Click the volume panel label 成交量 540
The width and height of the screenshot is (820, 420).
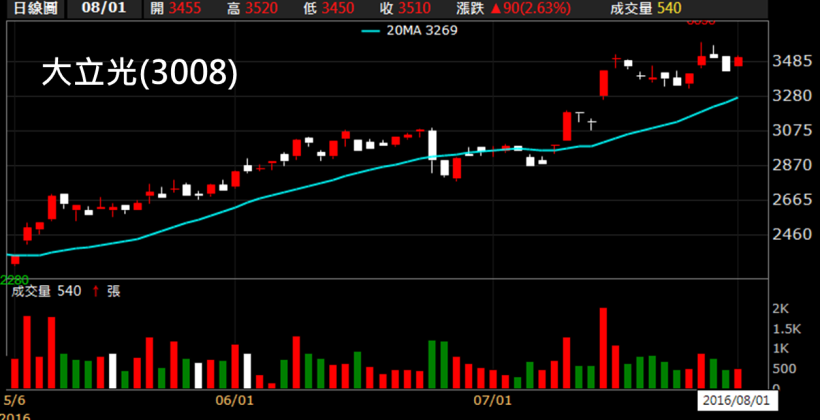[x=46, y=291]
